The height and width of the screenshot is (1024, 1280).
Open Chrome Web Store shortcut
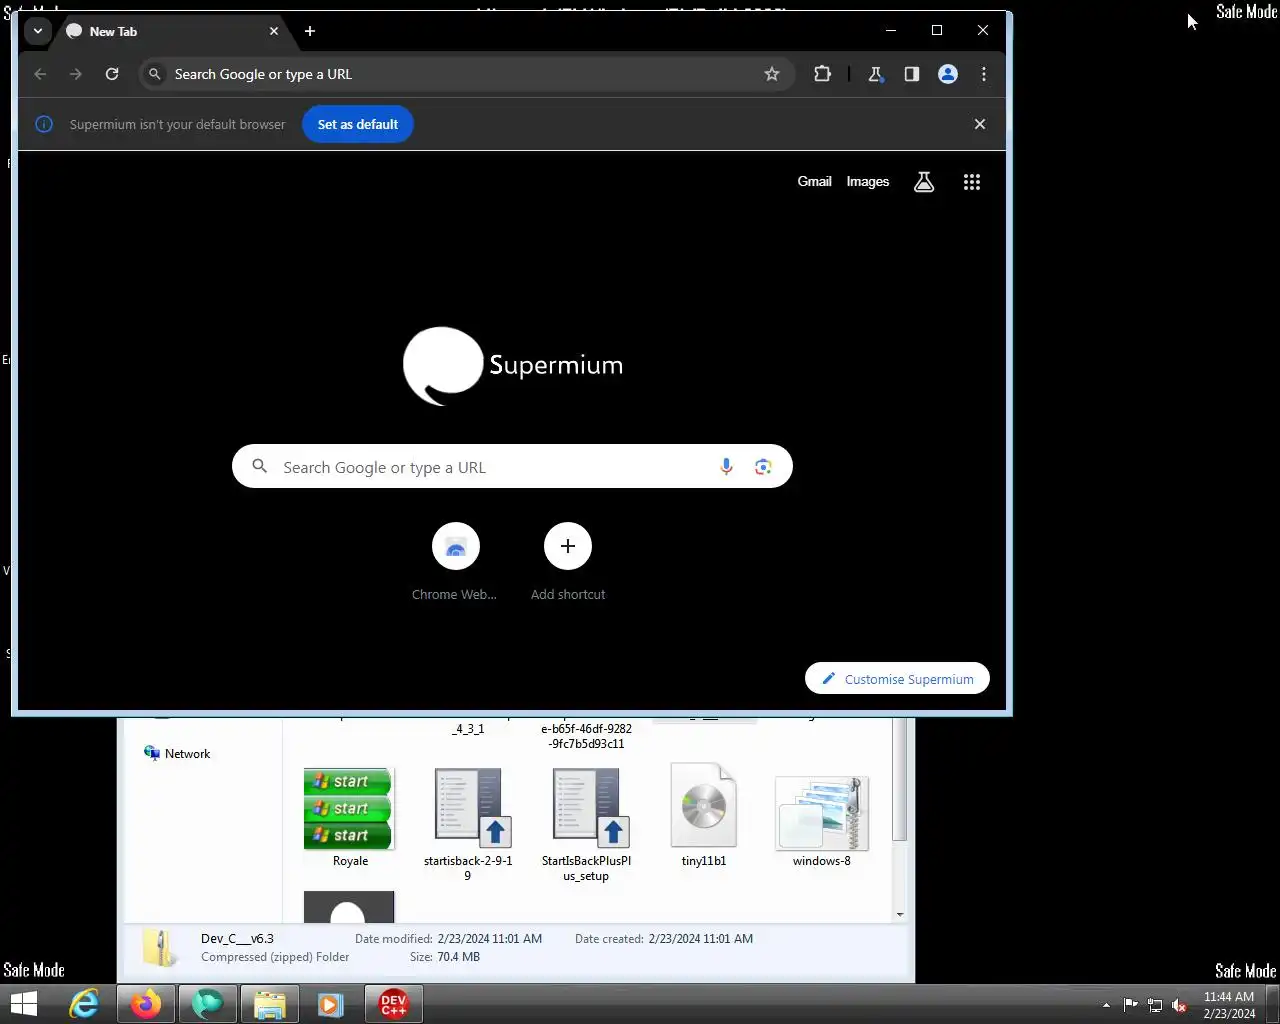point(456,561)
